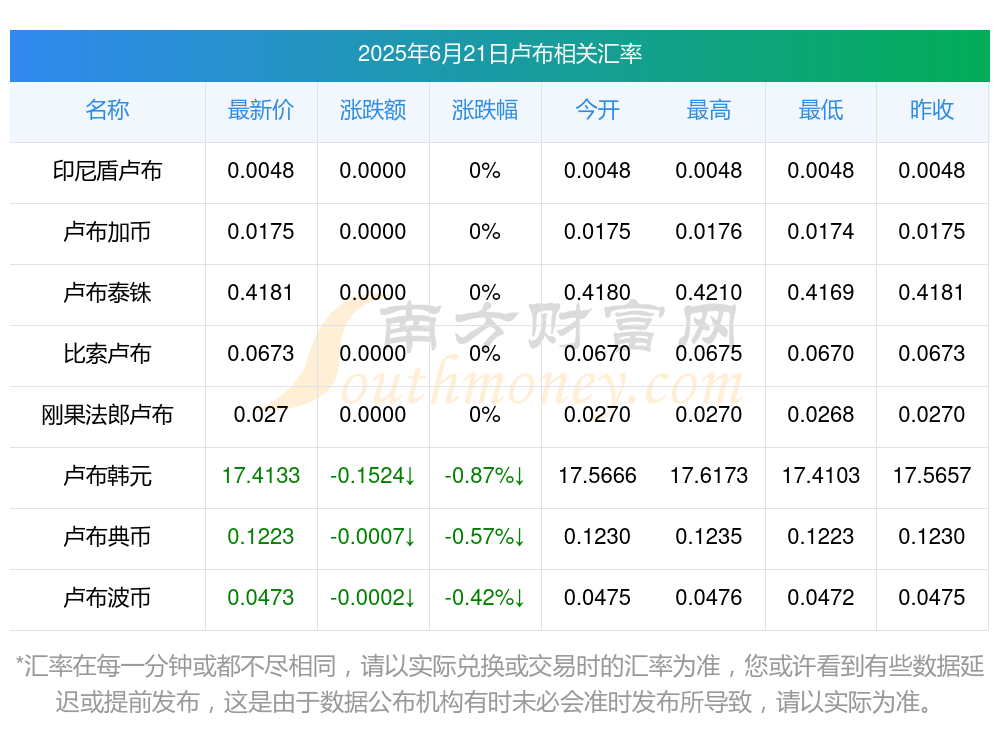Select 比索卢布 latest price 0.0673 under 最新价
The image size is (1000, 733).
tap(261, 353)
